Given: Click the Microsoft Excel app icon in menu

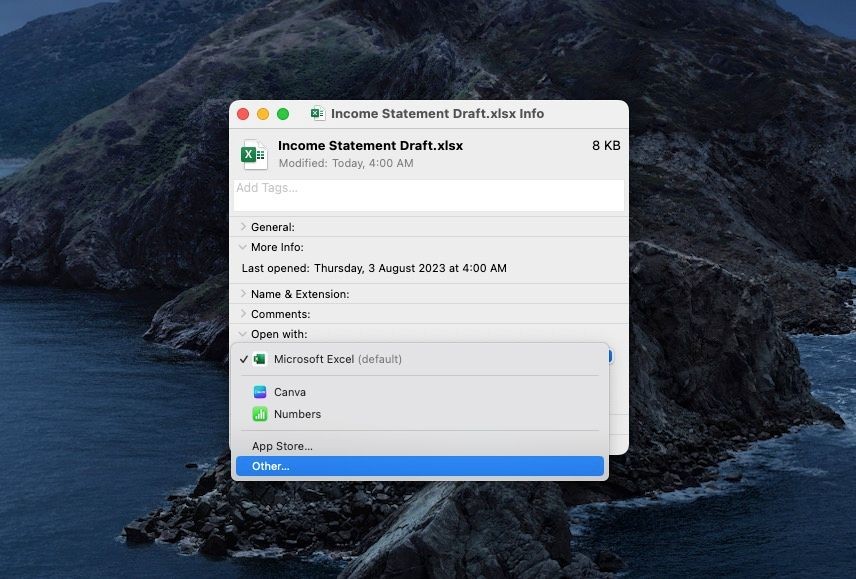Looking at the screenshot, I should pos(260,359).
